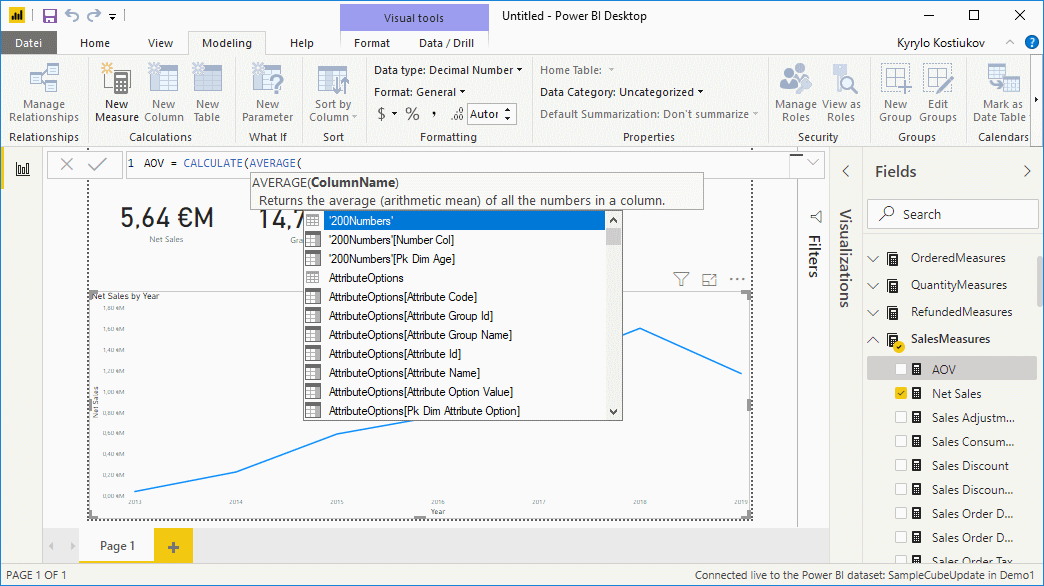Add a new page with plus button
The width and height of the screenshot is (1044, 586).
click(173, 547)
